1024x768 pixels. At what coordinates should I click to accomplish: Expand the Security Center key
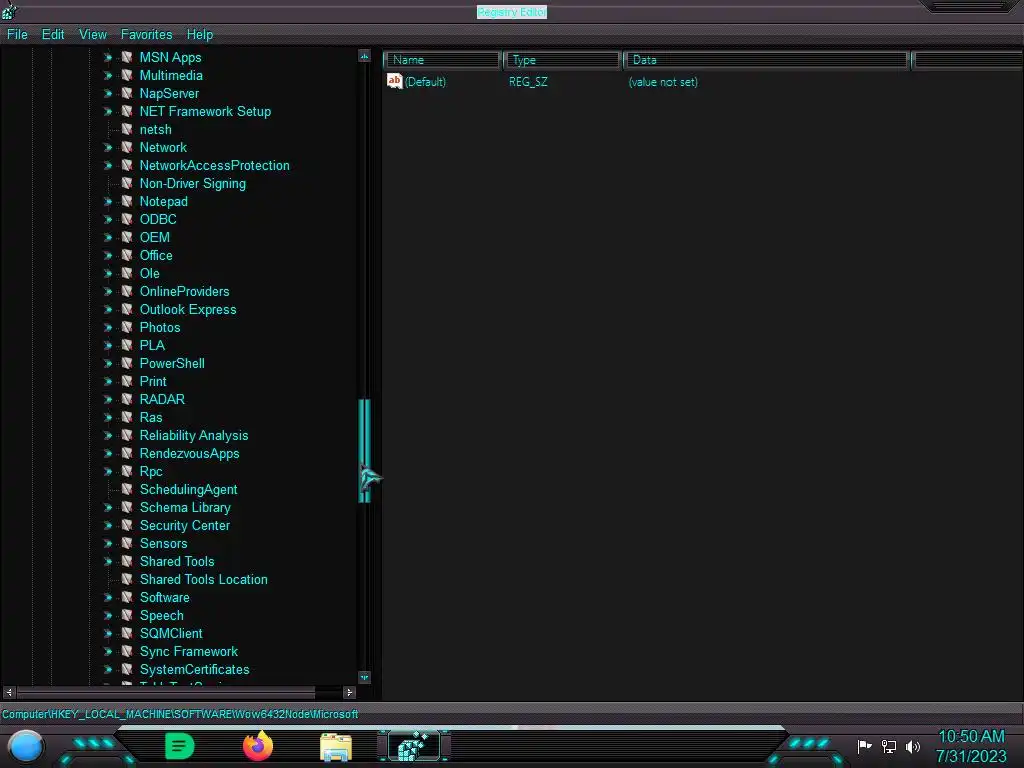coord(108,526)
